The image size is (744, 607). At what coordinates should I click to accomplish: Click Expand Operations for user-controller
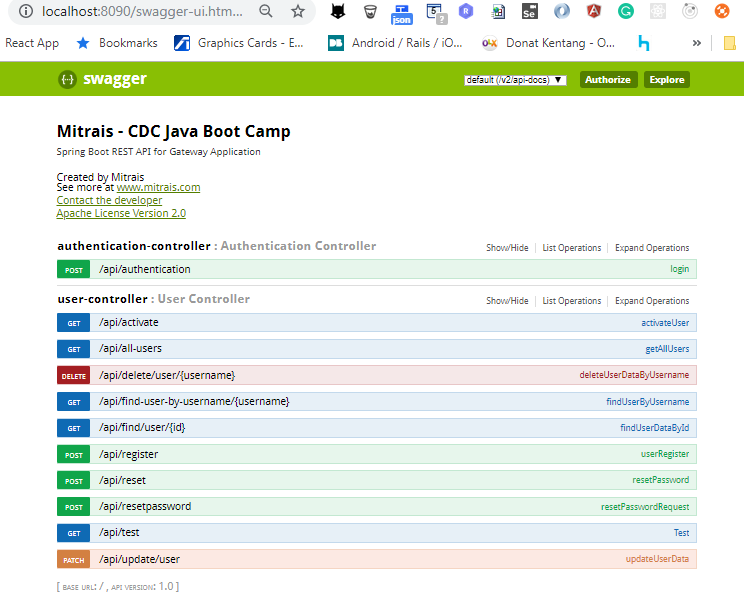pyautogui.click(x=652, y=301)
